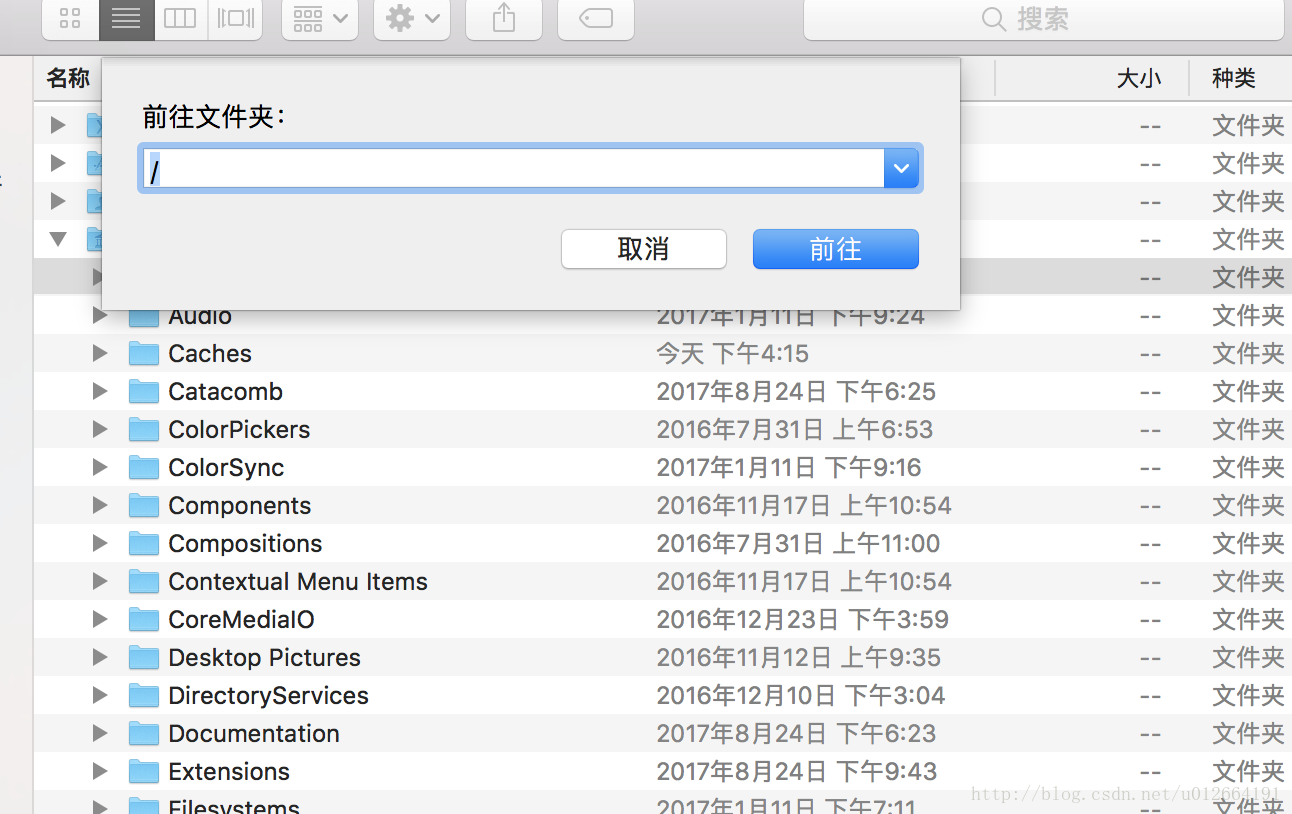The height and width of the screenshot is (814, 1292).
Task: Expand the Compositions folder
Action: (99, 543)
